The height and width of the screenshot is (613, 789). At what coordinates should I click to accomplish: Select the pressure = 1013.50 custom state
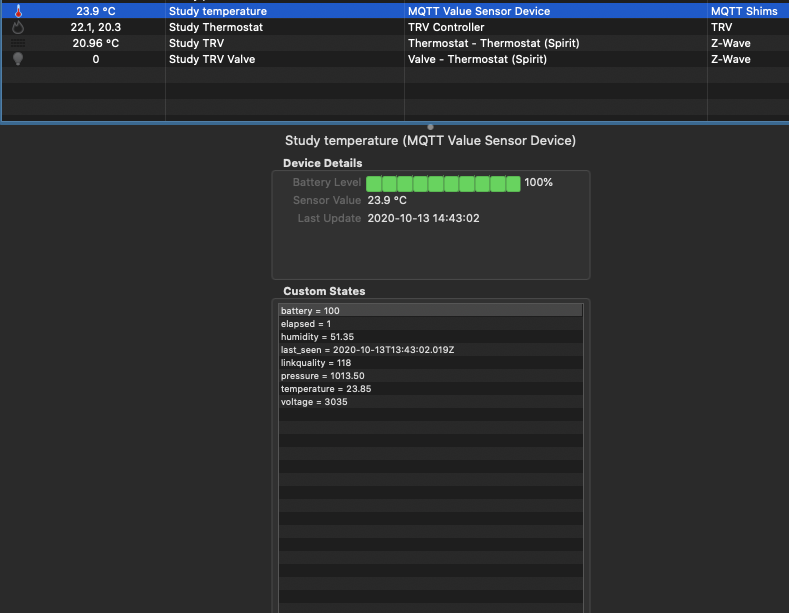(x=431, y=376)
